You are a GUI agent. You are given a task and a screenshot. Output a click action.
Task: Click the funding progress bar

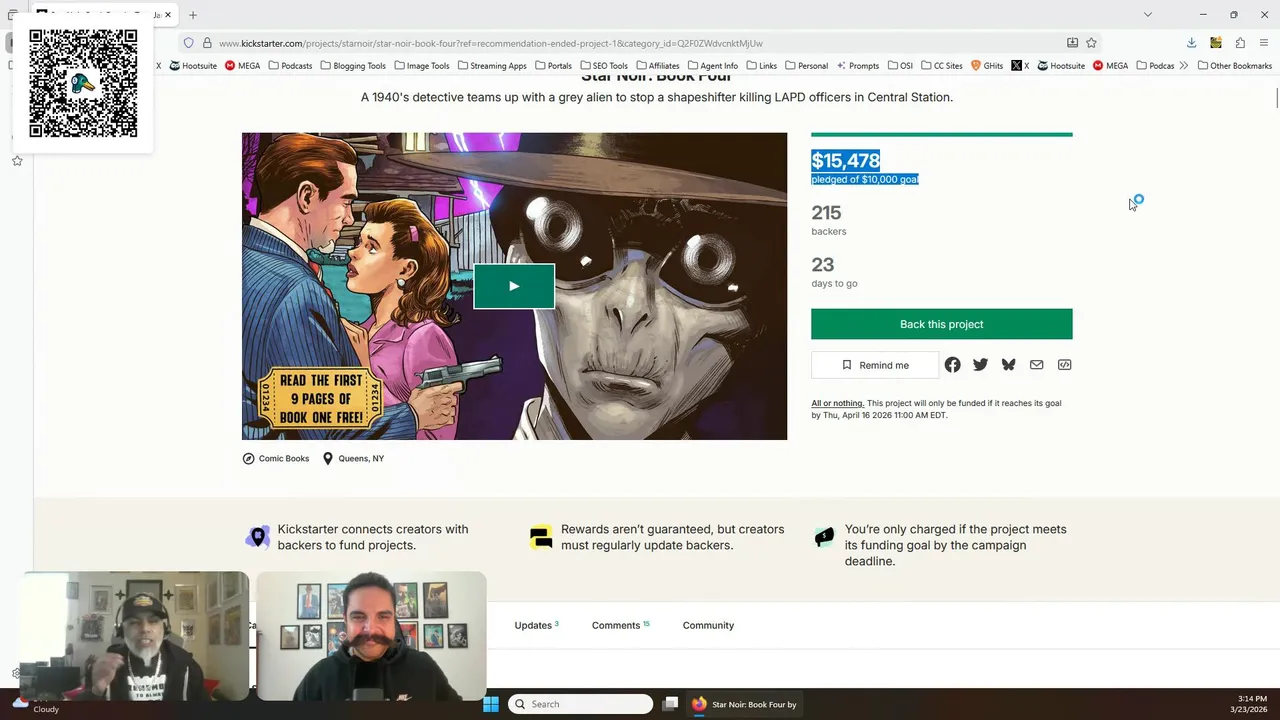[x=941, y=134]
